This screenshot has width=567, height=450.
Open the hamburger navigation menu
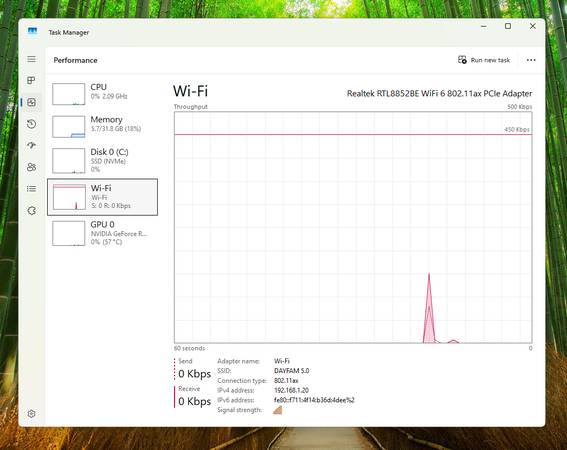[x=31, y=59]
